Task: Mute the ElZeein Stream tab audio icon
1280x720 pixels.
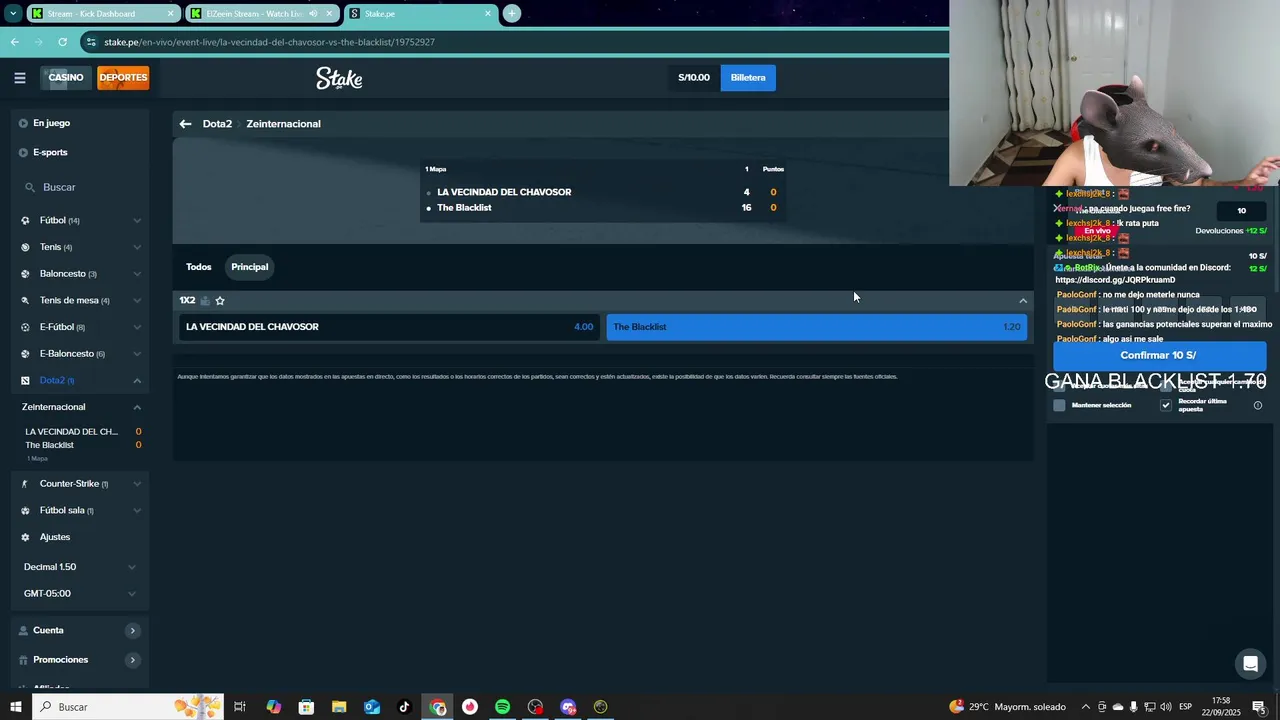Action: click(x=313, y=13)
